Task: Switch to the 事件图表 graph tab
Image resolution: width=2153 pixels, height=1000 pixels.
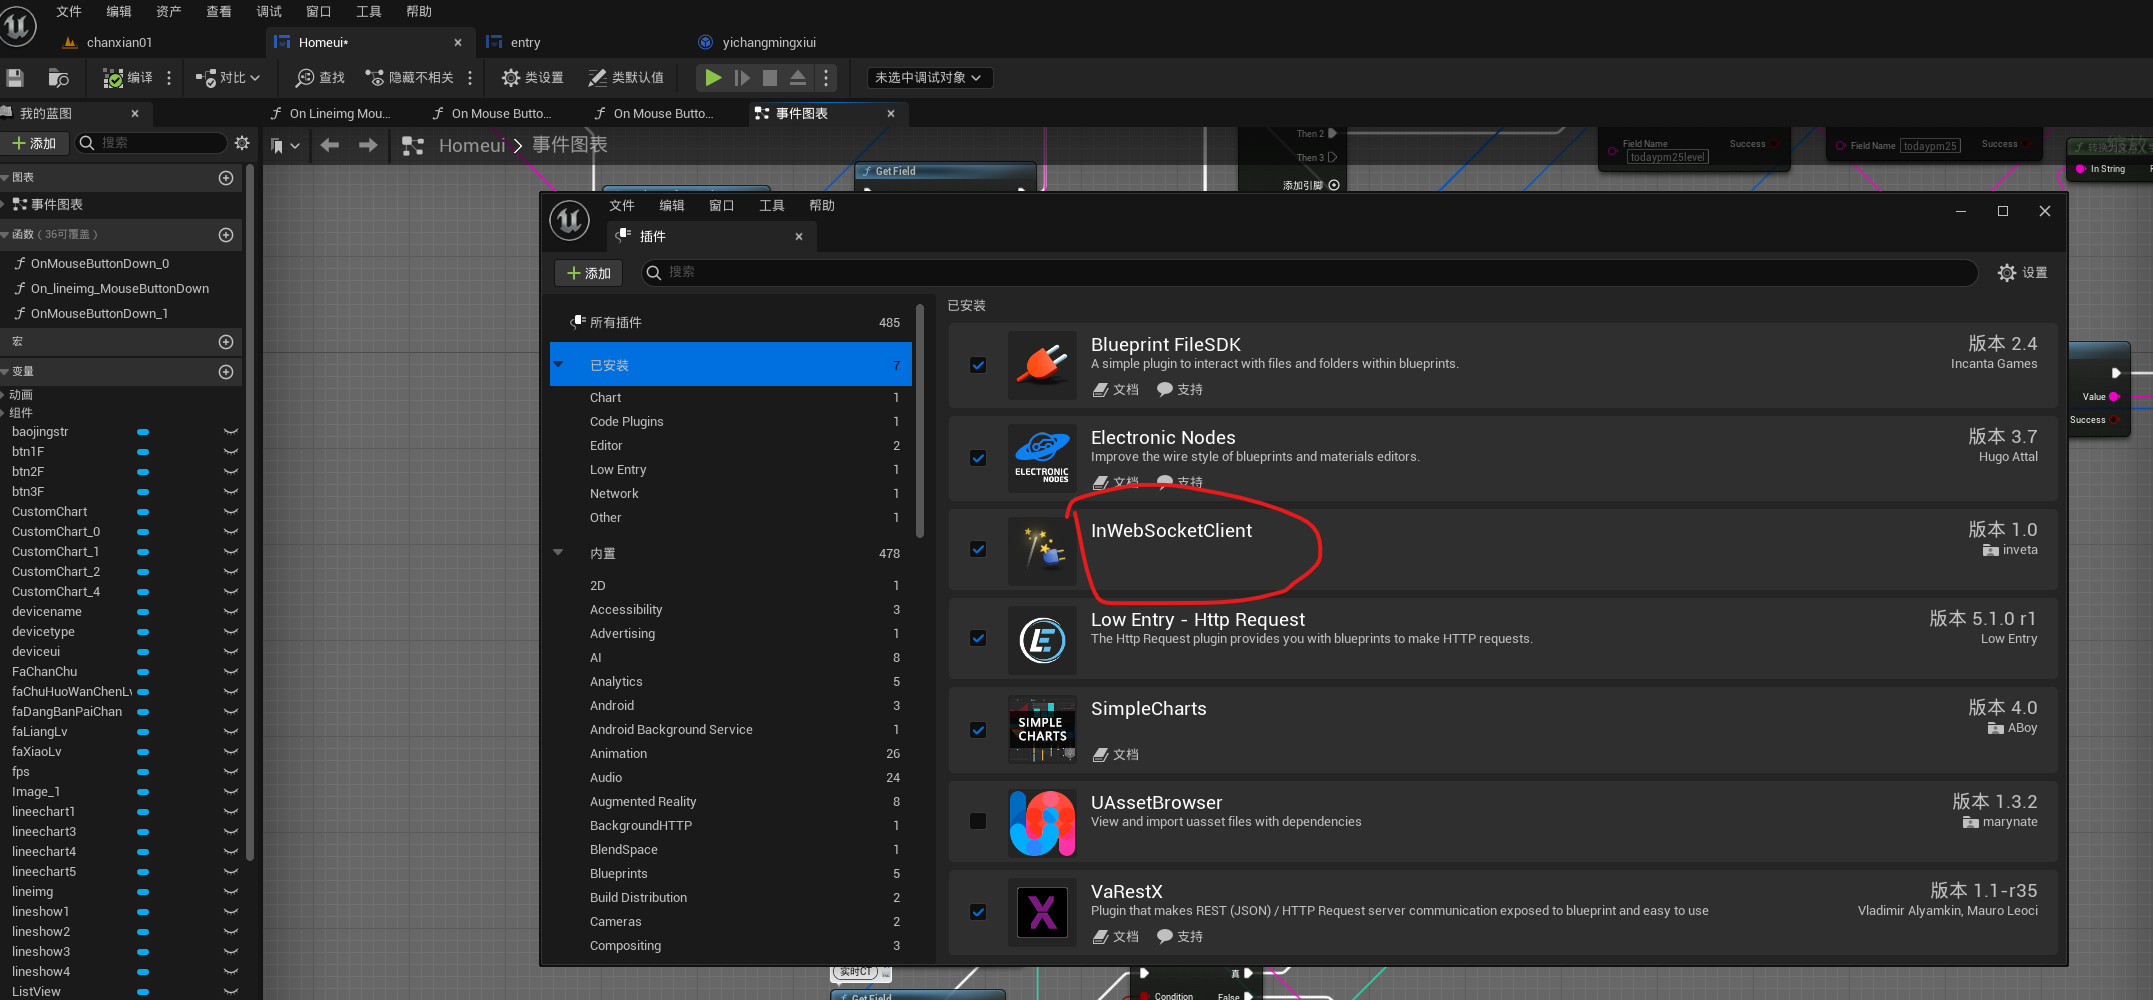Action: click(x=802, y=114)
